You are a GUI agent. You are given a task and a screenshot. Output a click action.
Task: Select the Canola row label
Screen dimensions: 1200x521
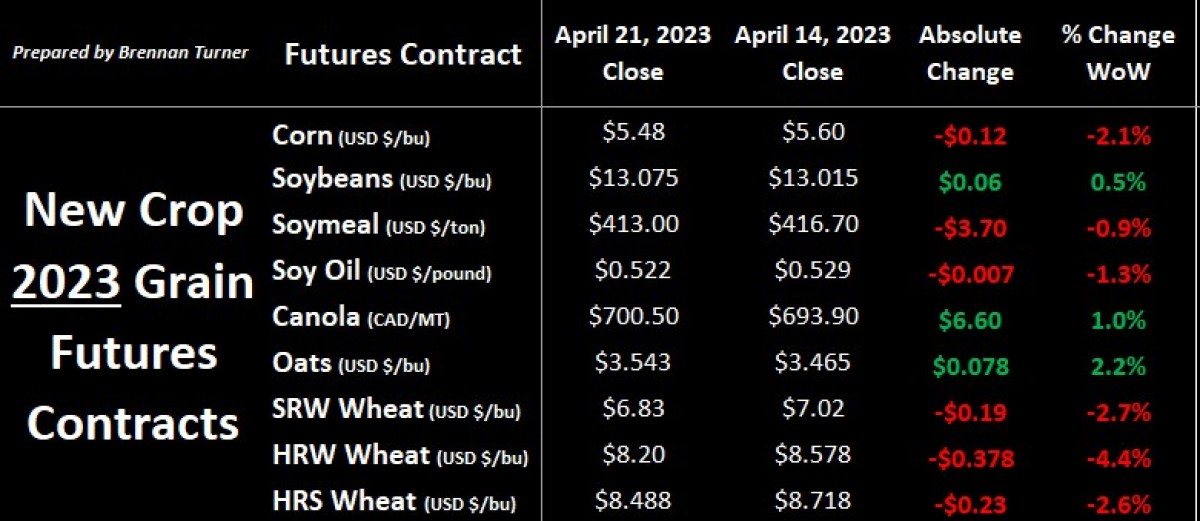point(363,317)
